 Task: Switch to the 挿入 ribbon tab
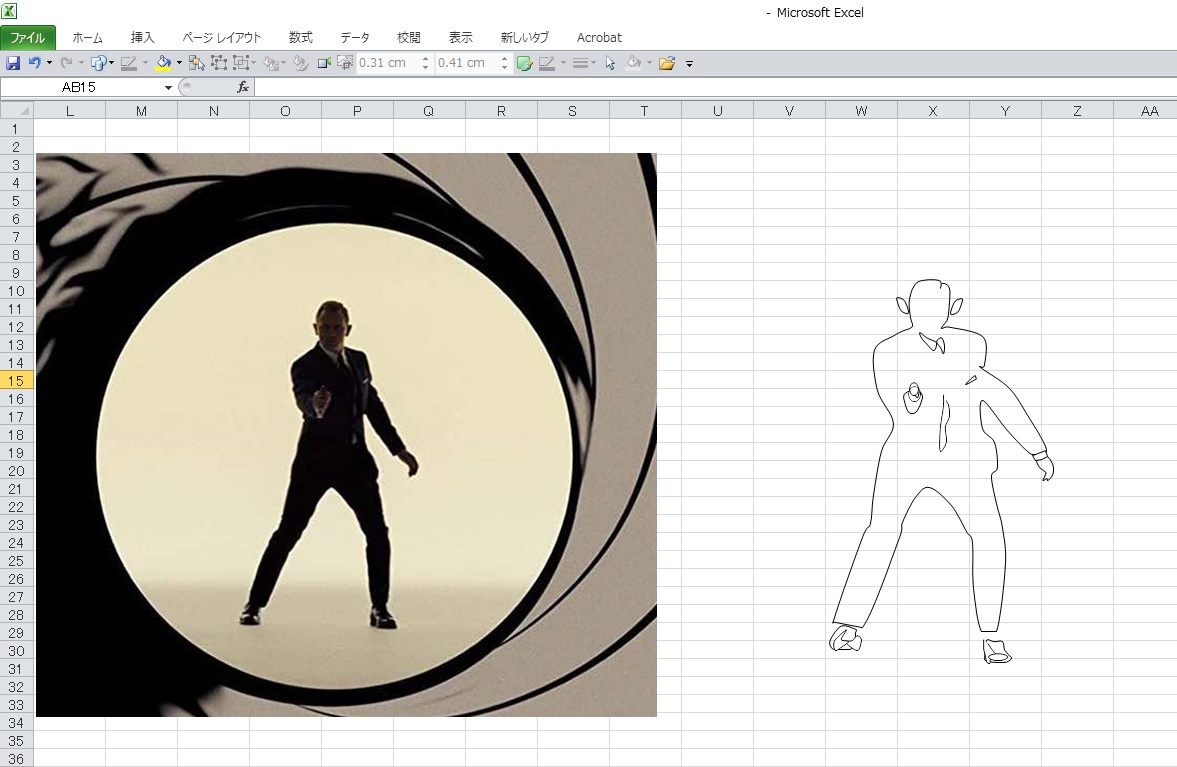click(143, 38)
